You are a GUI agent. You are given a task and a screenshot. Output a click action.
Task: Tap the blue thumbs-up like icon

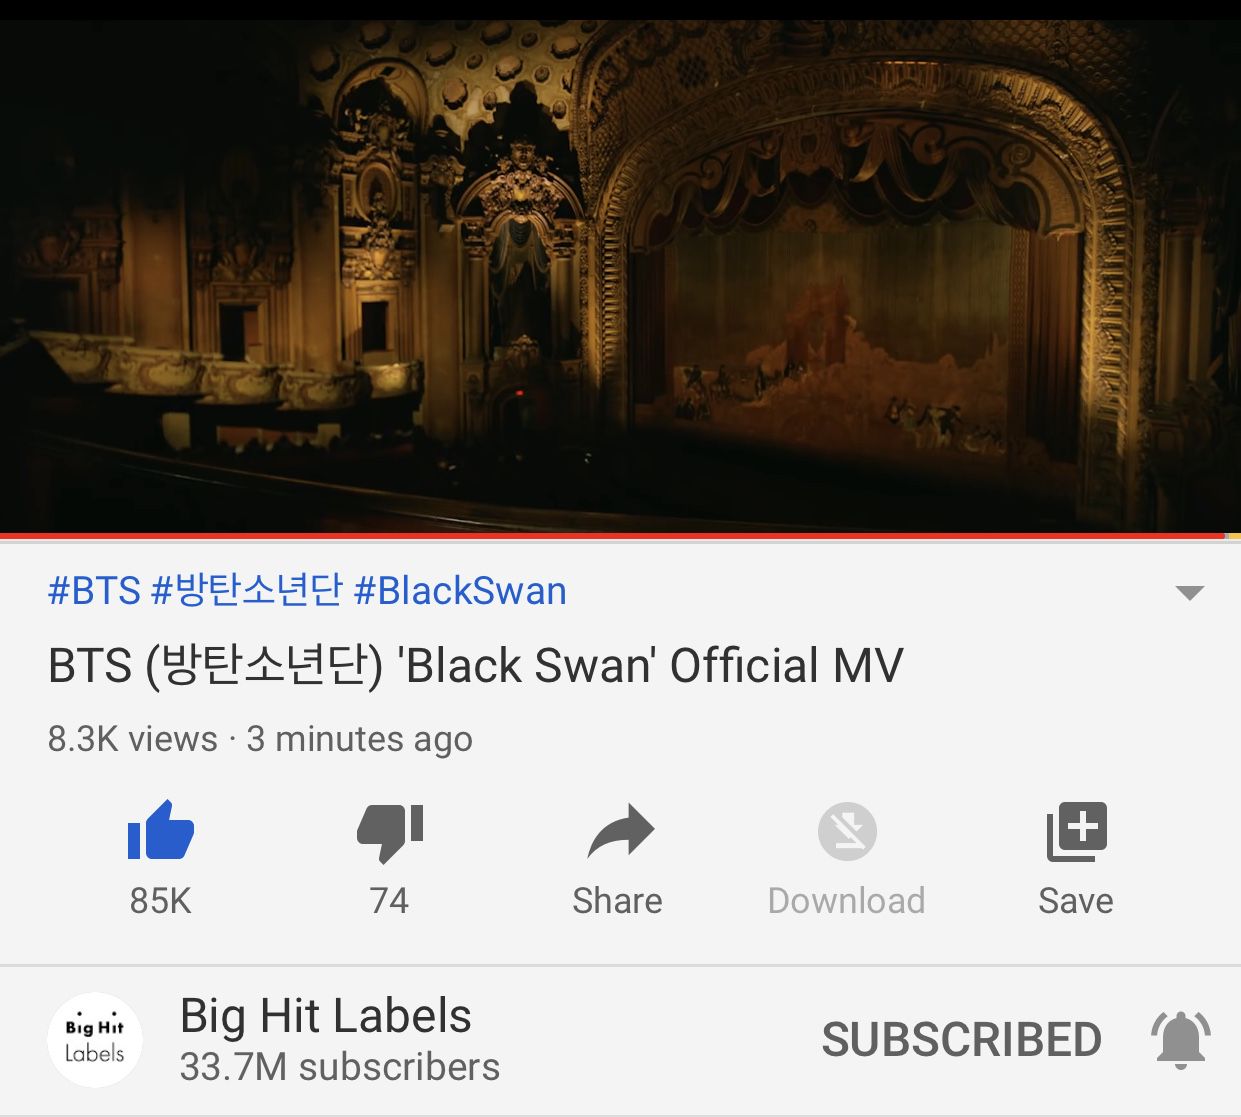pos(160,830)
